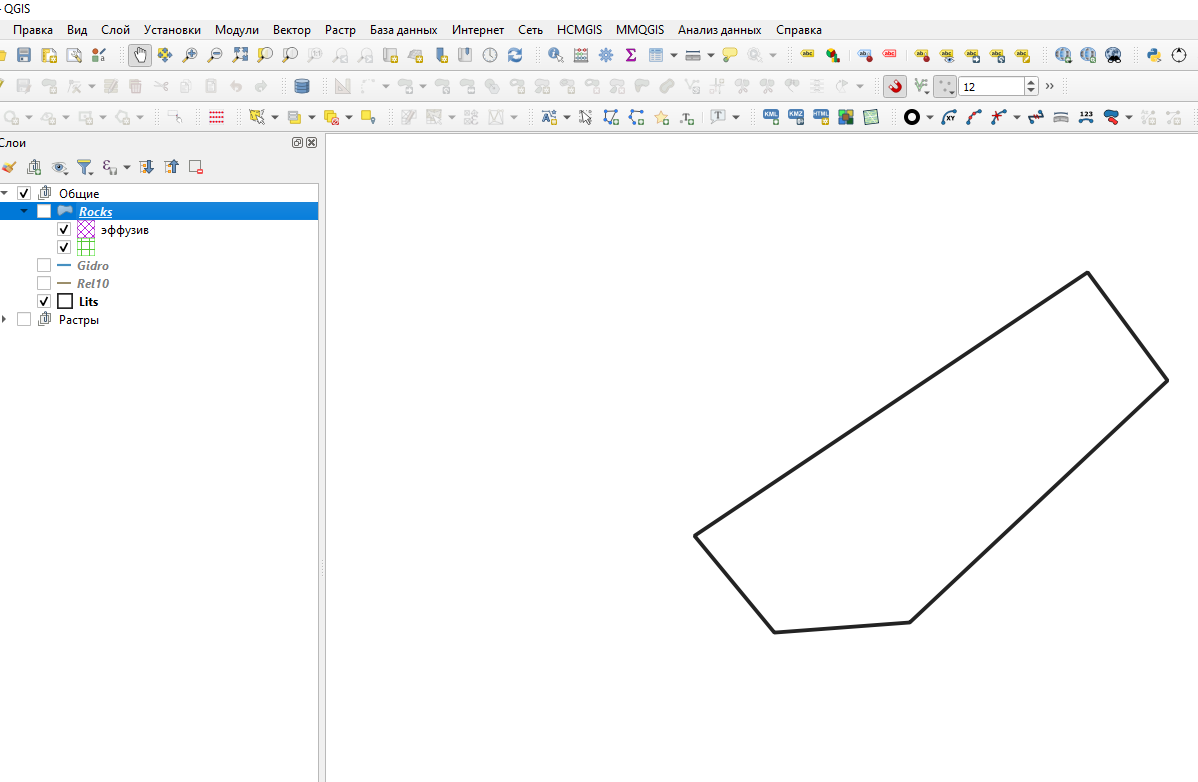Open the Правка menu
The height and width of the screenshot is (782, 1198).
(x=33, y=30)
